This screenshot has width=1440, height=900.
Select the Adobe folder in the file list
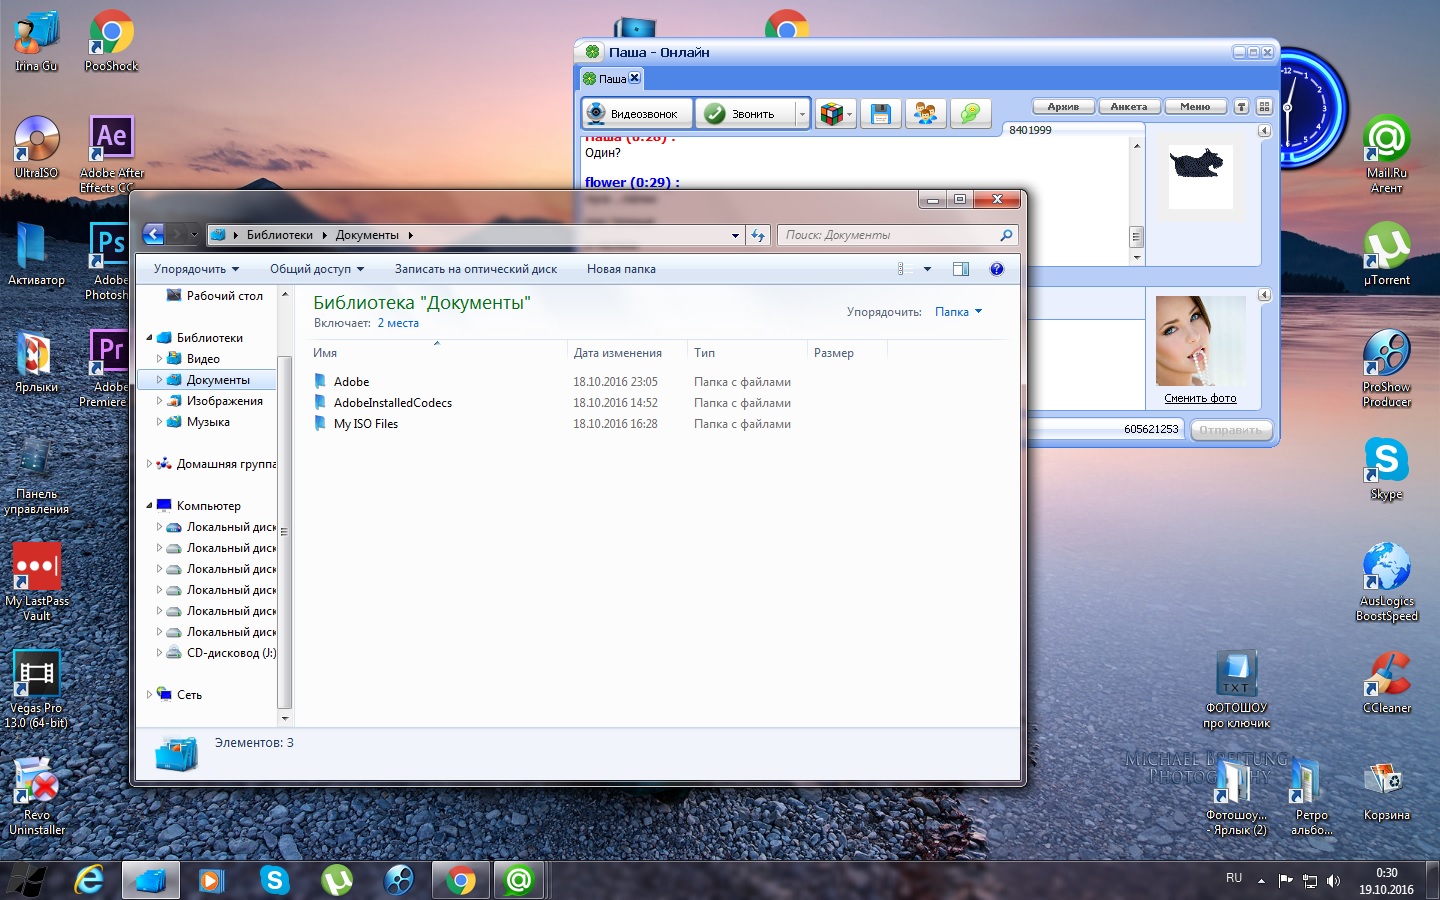pyautogui.click(x=351, y=382)
